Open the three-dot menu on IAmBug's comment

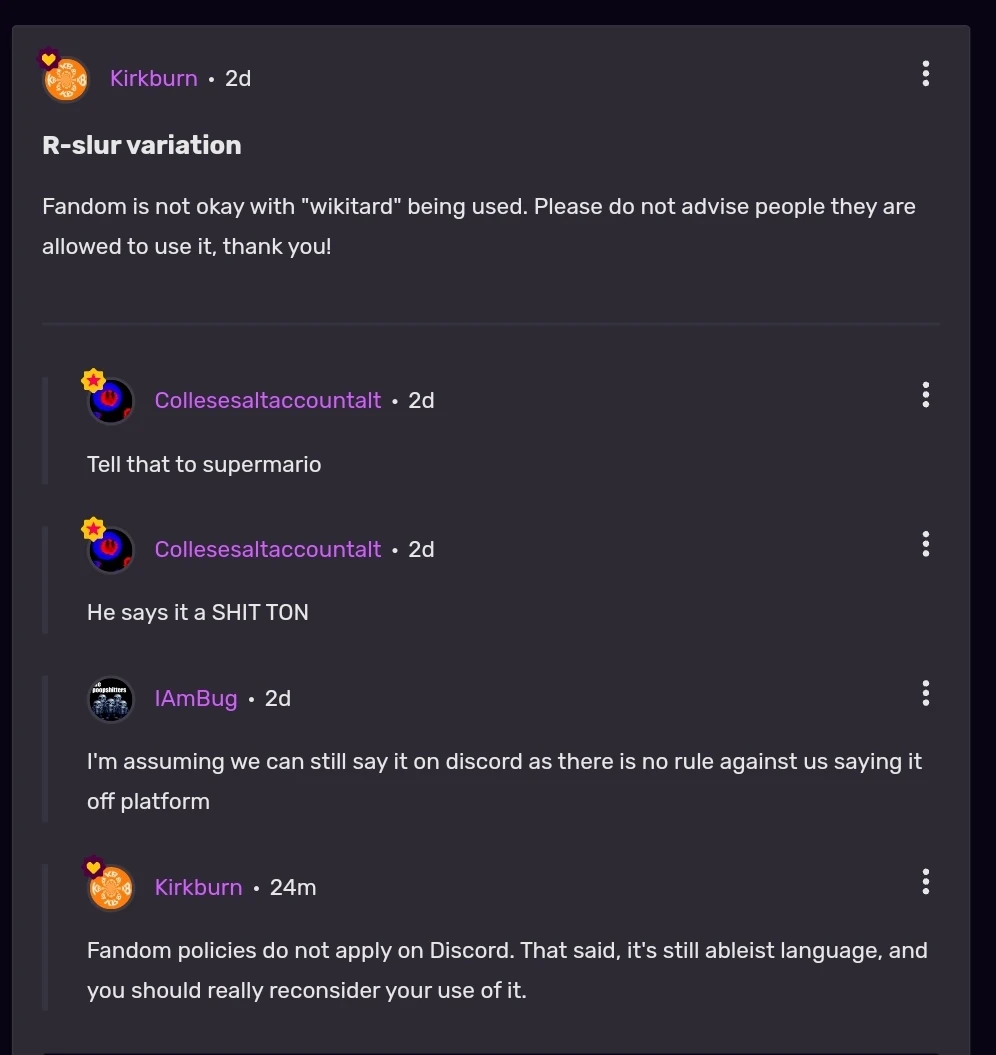[926, 693]
